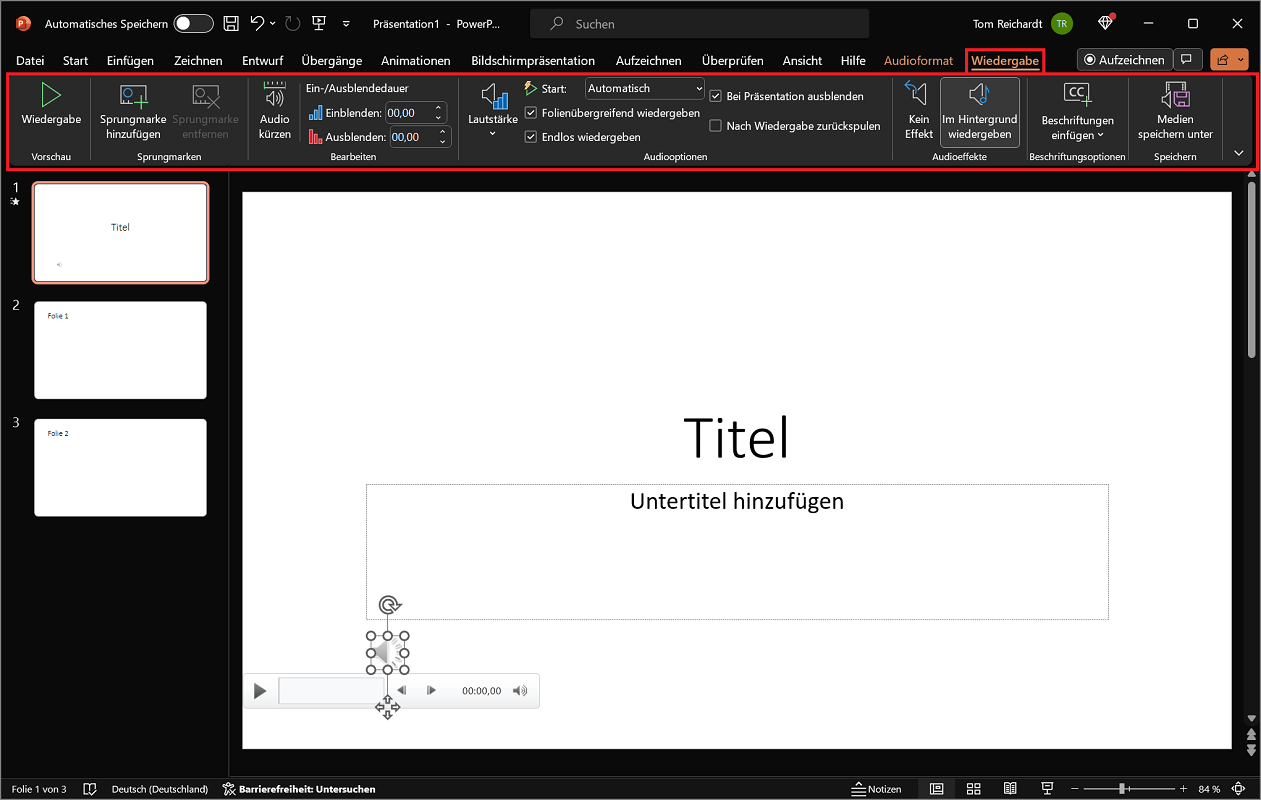Switch to slide sorter view

pos(973,789)
